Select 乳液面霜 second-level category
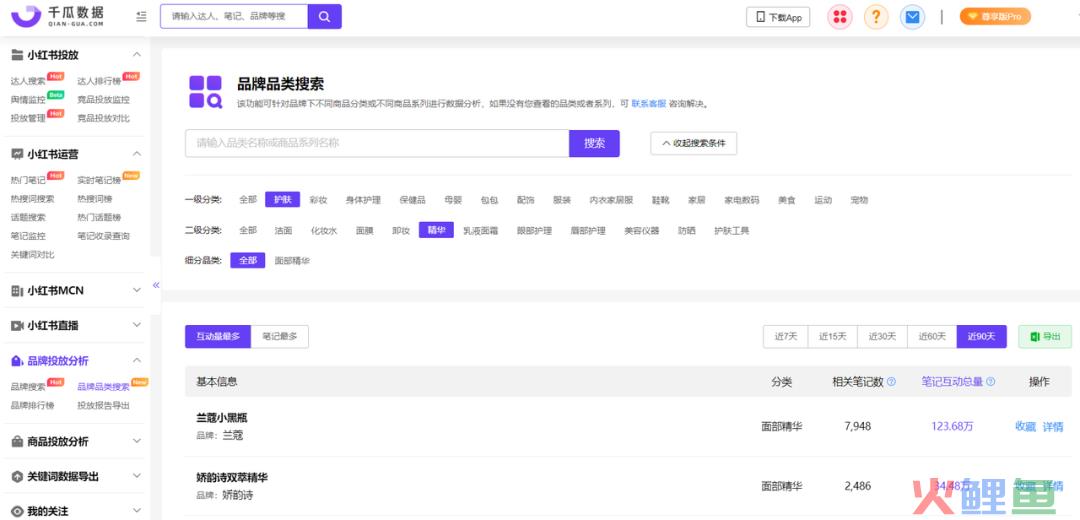 (480, 230)
